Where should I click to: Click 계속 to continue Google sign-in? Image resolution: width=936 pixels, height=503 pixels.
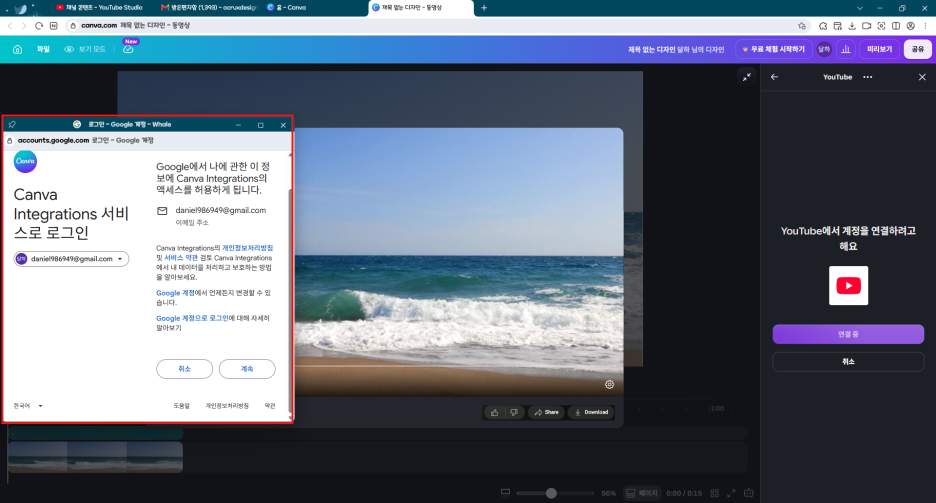point(247,369)
